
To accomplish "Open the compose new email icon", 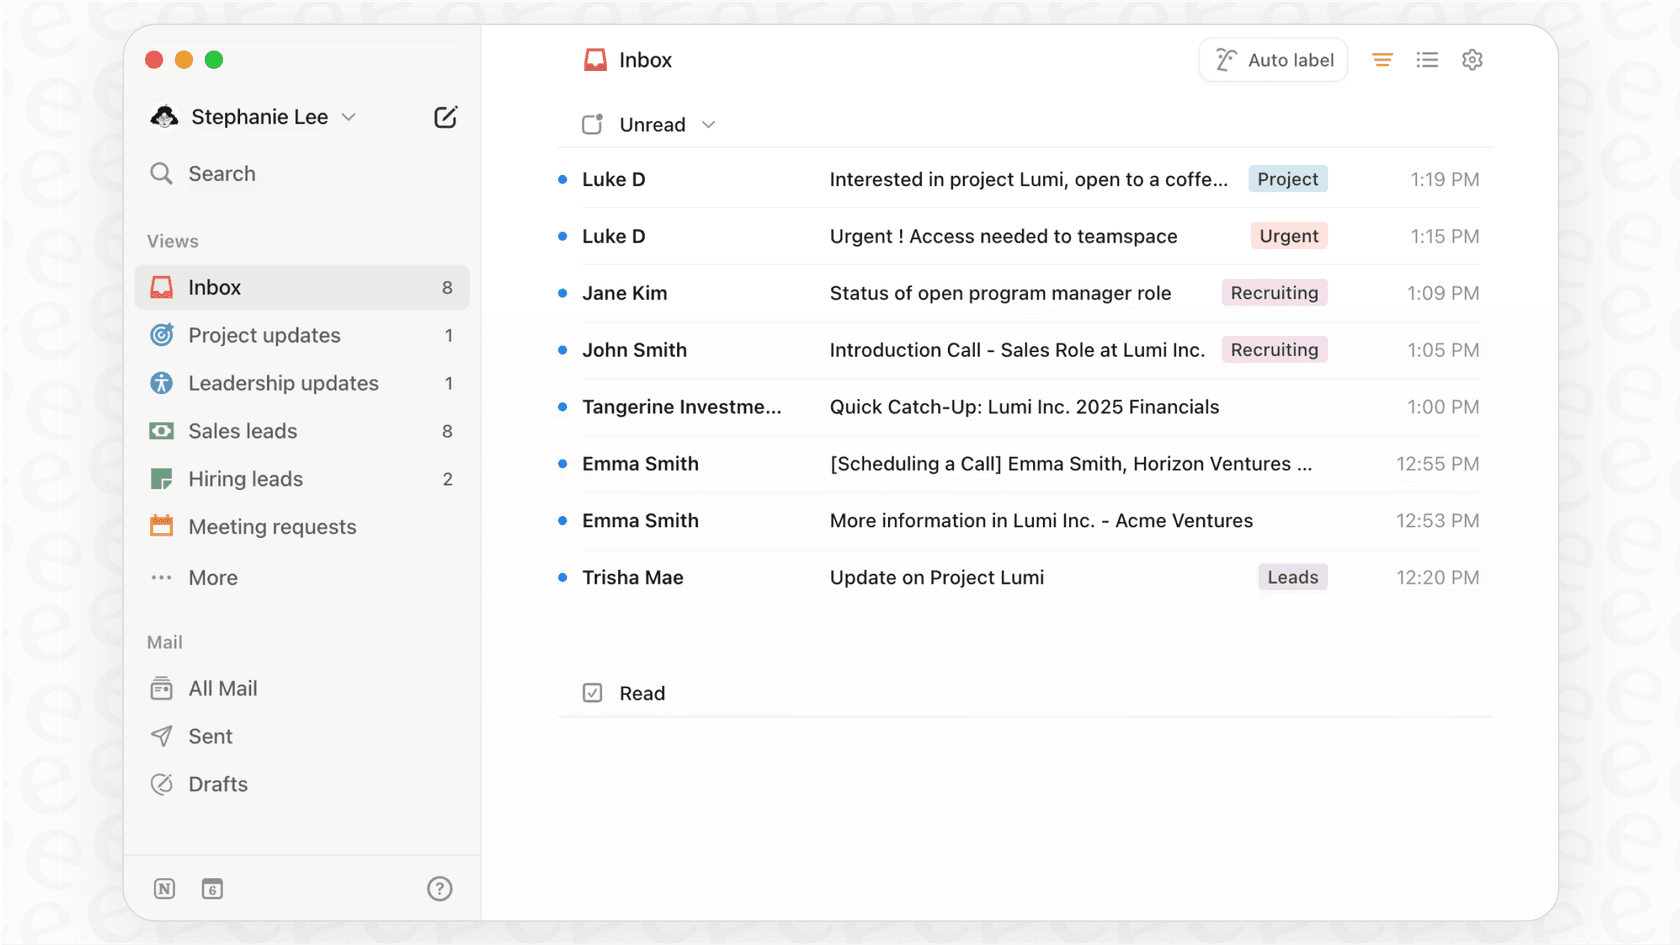I will coord(445,116).
